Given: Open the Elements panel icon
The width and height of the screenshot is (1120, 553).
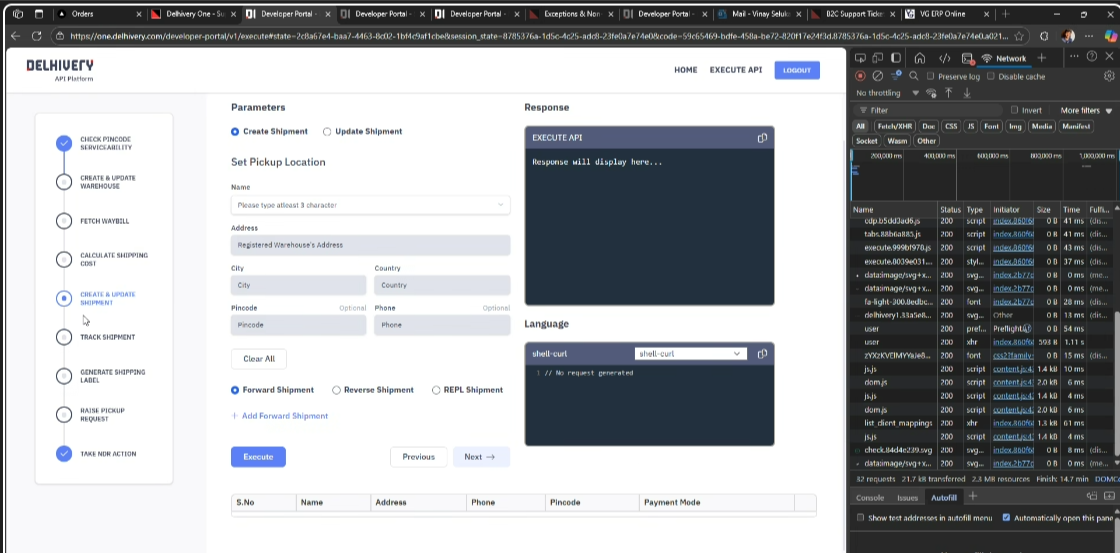Looking at the screenshot, I should coord(945,58).
